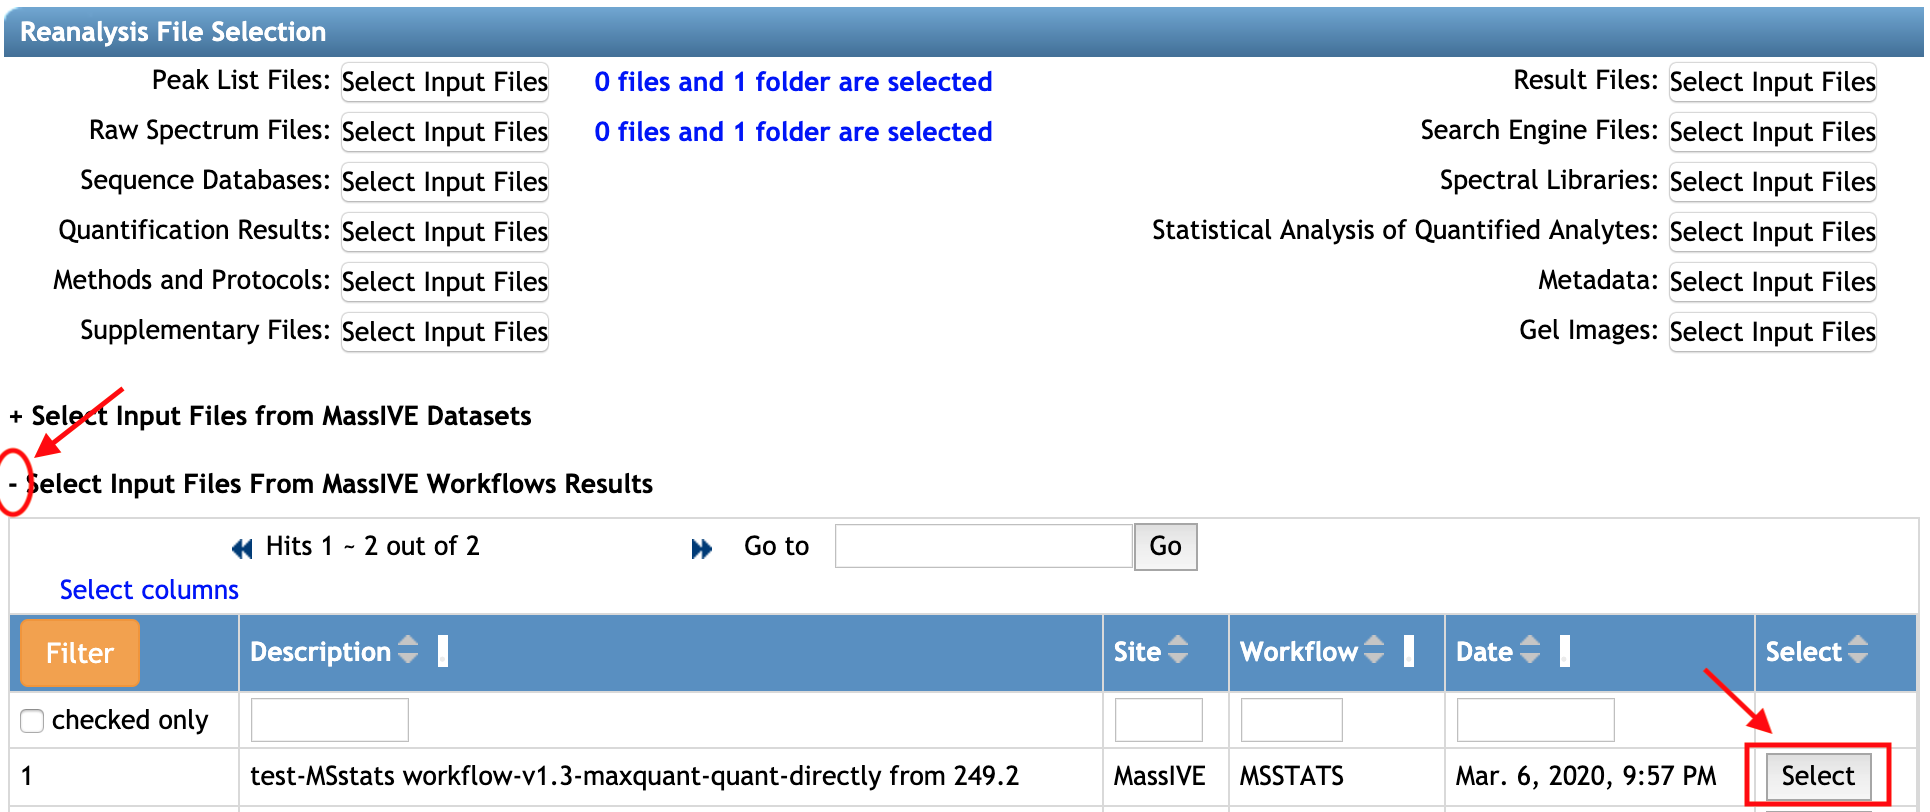Select Input Files for Sequence Databases

point(445,182)
